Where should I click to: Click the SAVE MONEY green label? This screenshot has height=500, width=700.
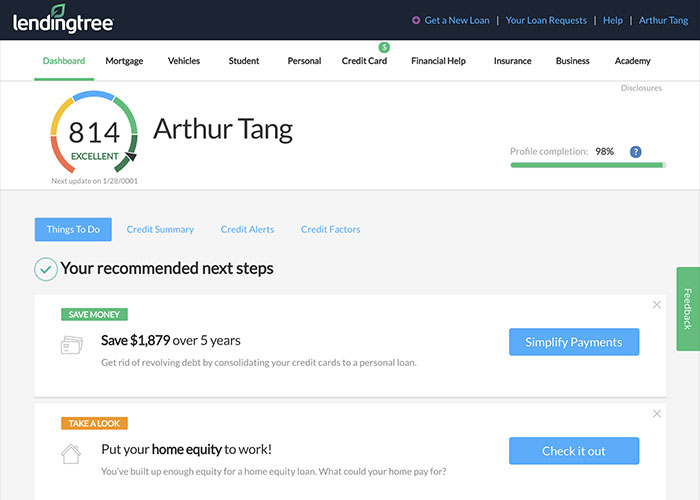click(94, 314)
